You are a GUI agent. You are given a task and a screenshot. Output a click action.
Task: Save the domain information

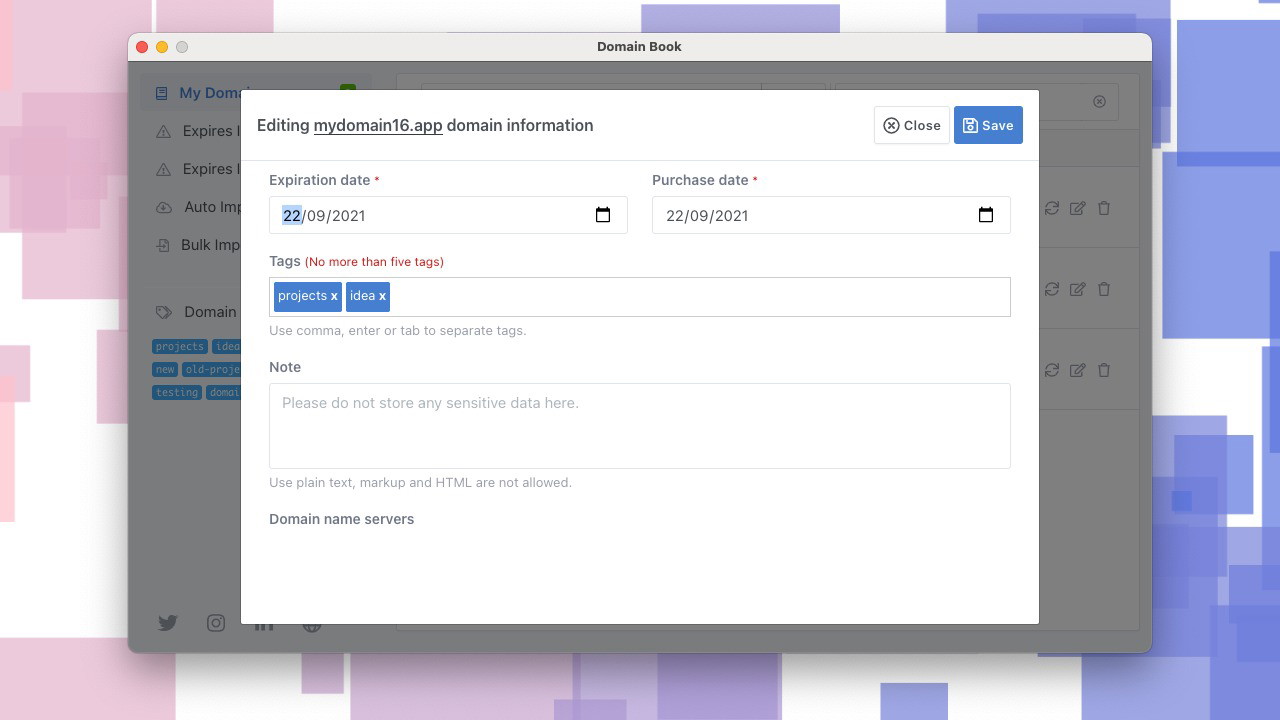coord(988,125)
